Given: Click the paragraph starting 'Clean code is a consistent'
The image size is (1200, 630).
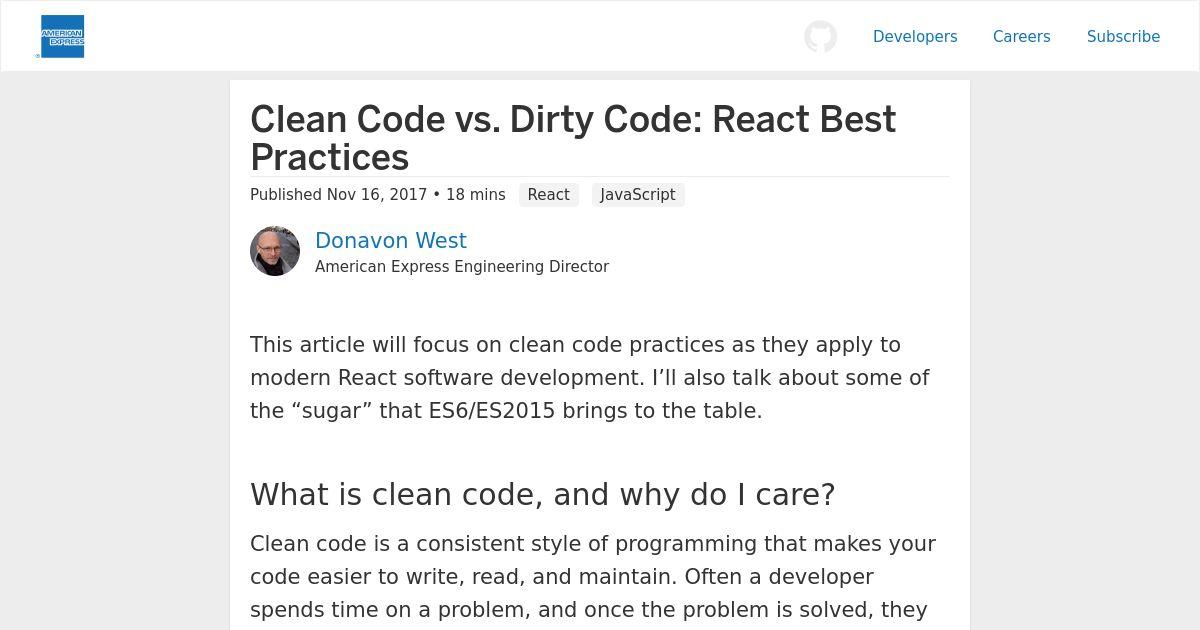Looking at the screenshot, I should click(x=593, y=577).
